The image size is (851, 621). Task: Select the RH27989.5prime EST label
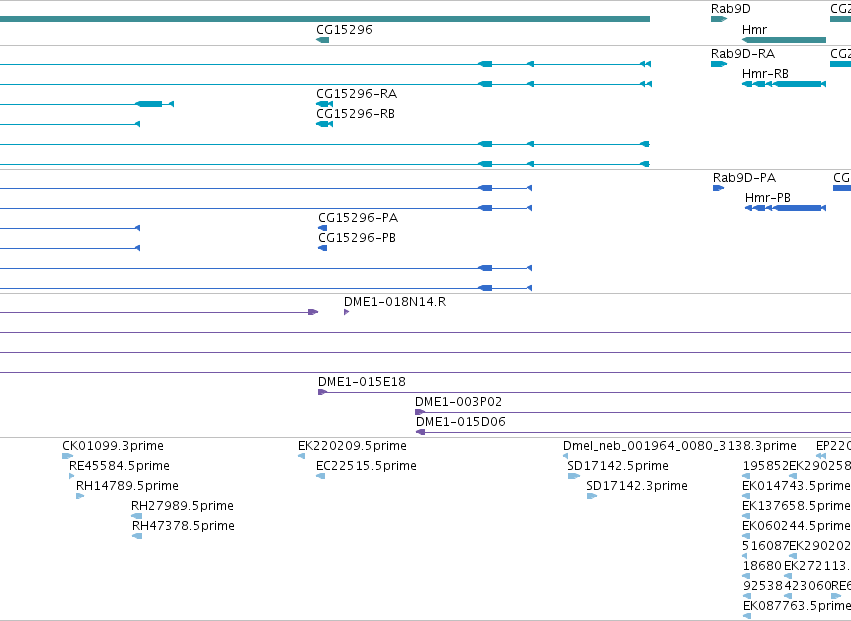click(182, 506)
